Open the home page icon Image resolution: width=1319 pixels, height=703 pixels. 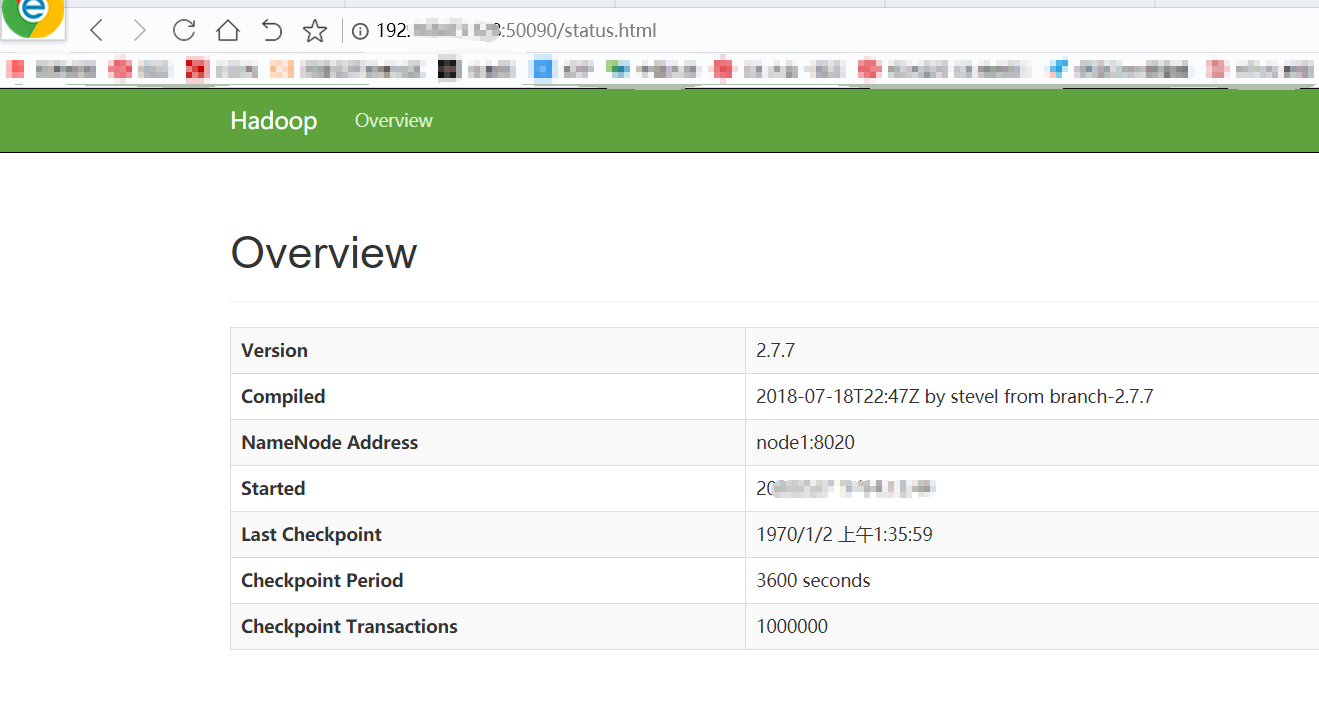(x=228, y=31)
